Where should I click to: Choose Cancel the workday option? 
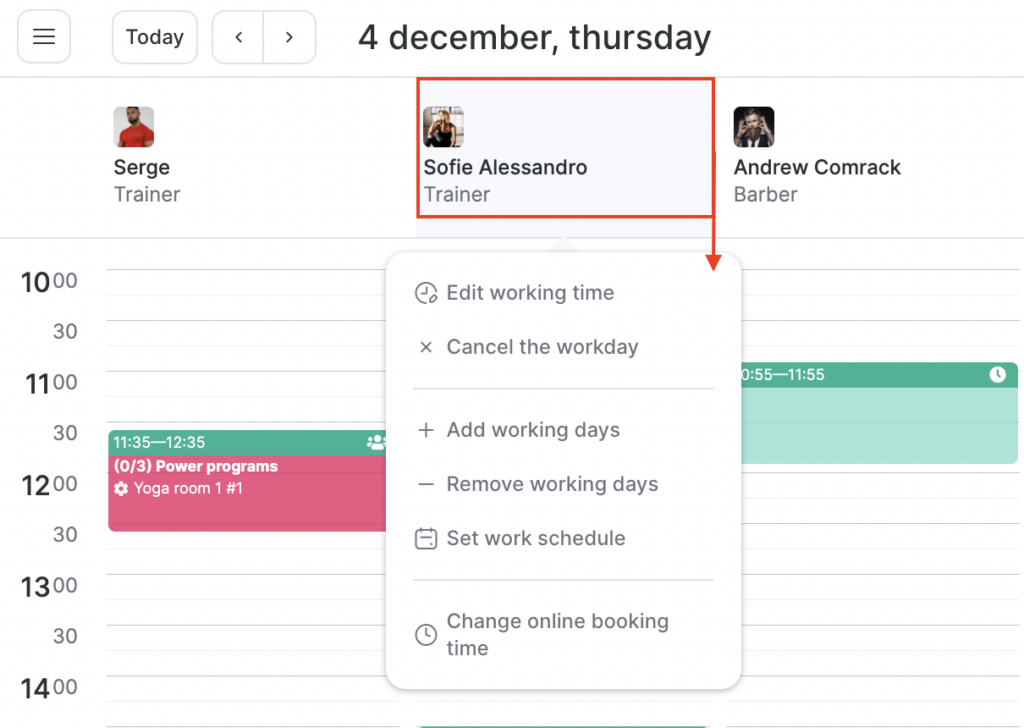542,347
